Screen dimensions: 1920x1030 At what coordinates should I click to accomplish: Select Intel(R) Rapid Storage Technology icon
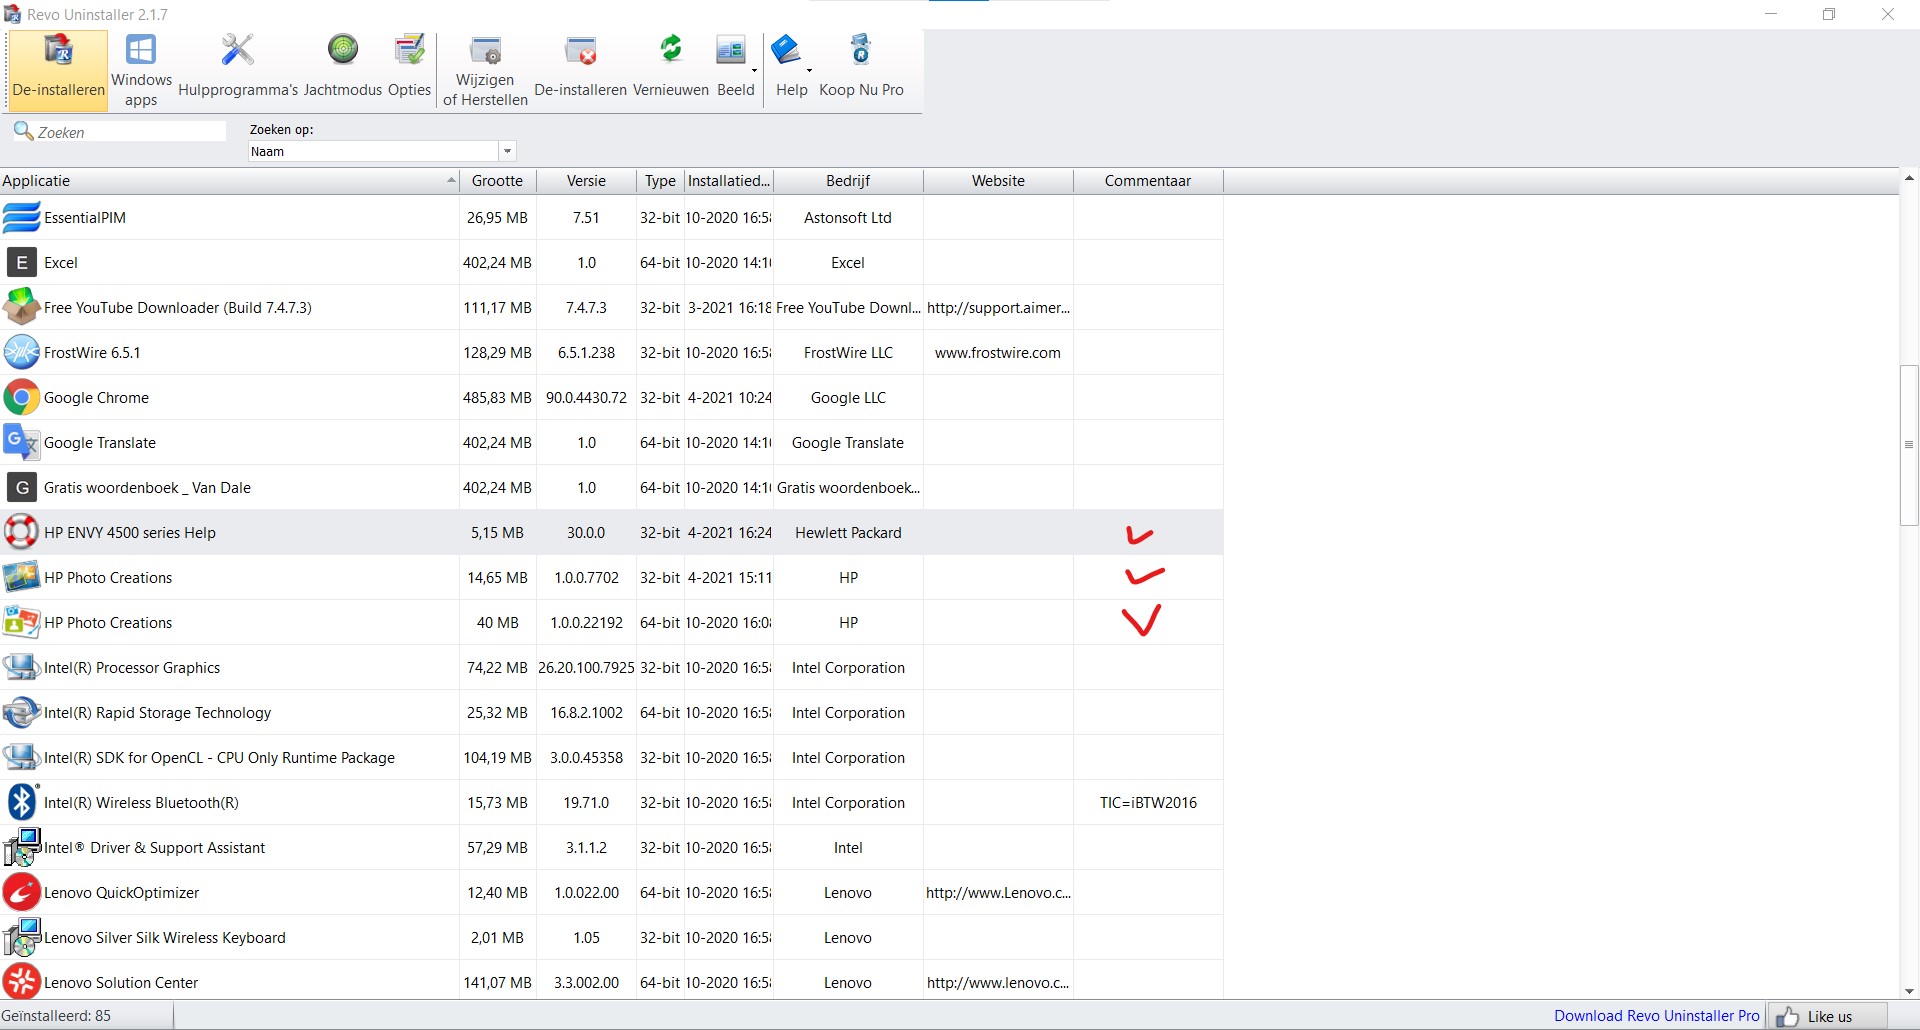point(21,712)
